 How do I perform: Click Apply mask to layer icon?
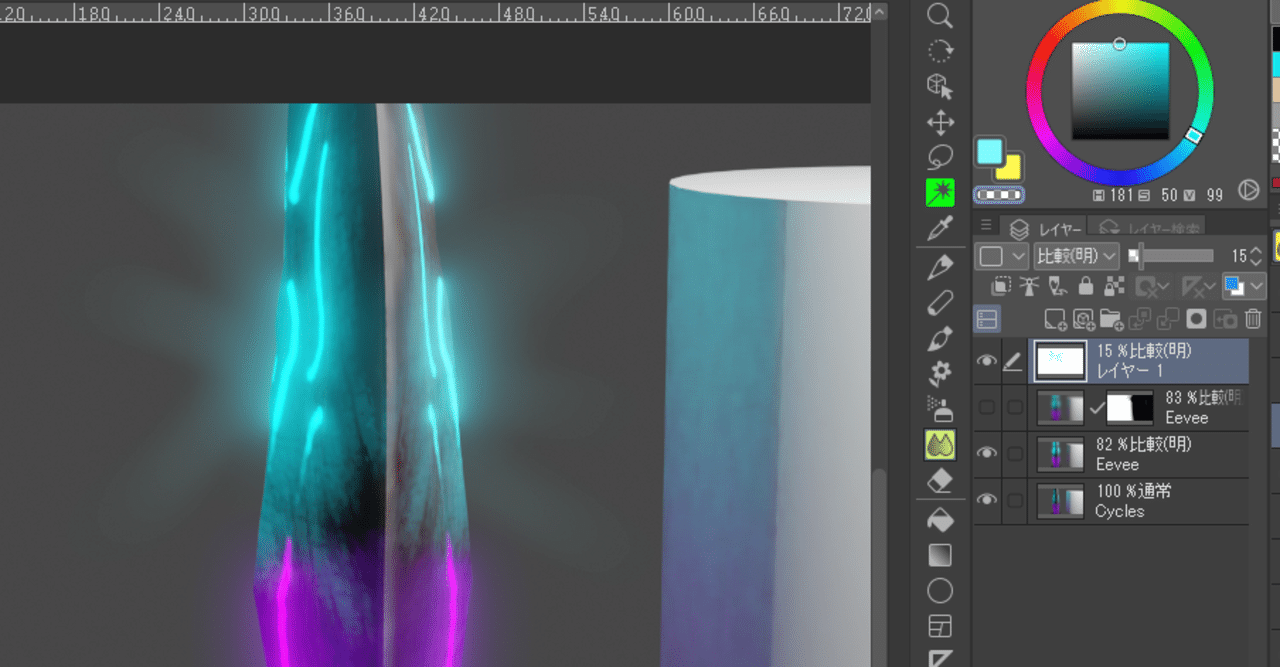(1224, 319)
